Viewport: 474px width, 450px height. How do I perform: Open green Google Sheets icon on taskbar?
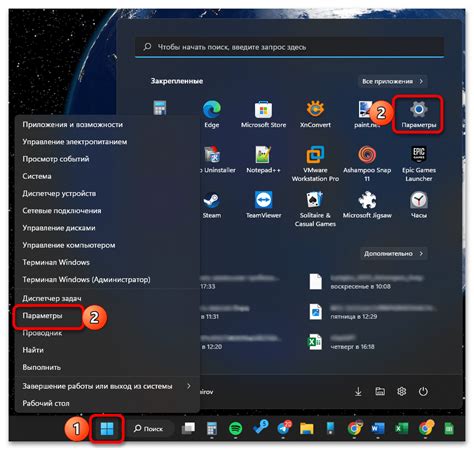click(449, 428)
